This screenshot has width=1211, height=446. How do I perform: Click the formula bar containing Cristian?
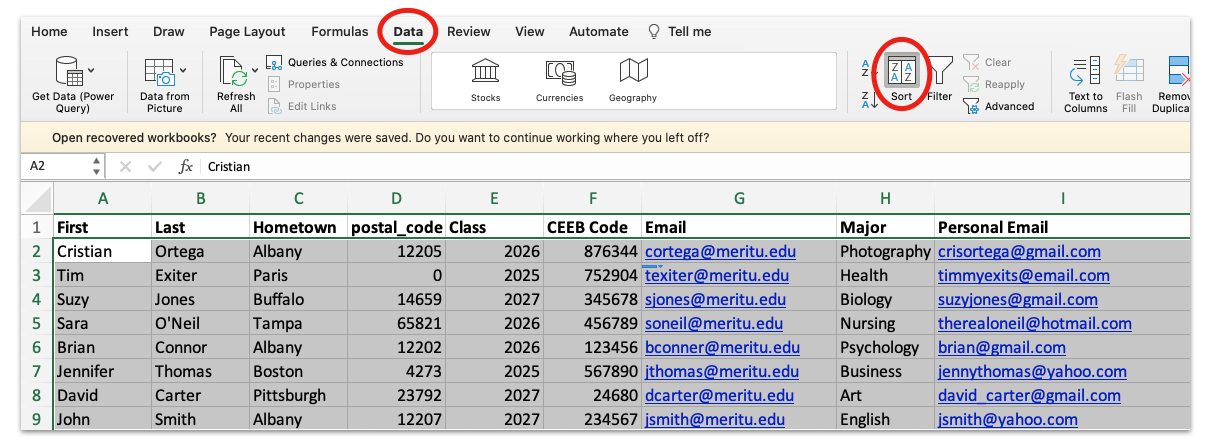coord(695,166)
